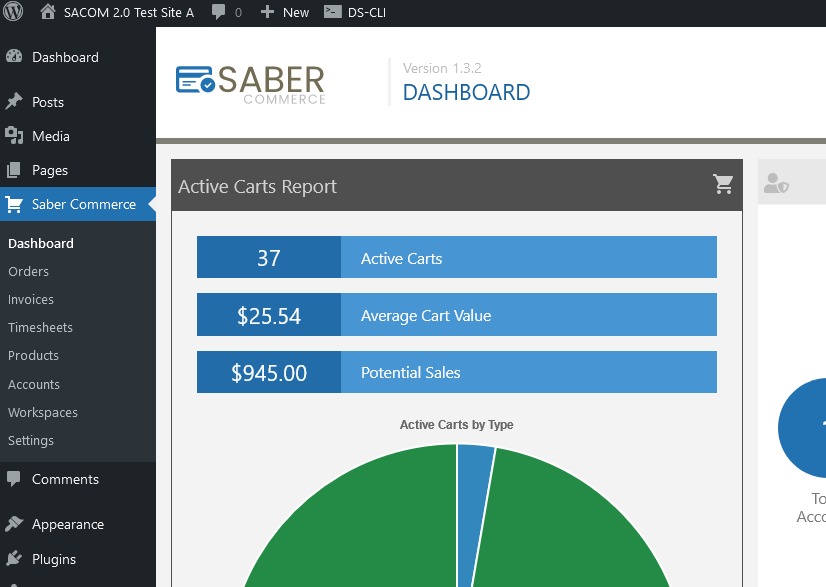Open the comments bubble in admin bar

click(x=218, y=12)
